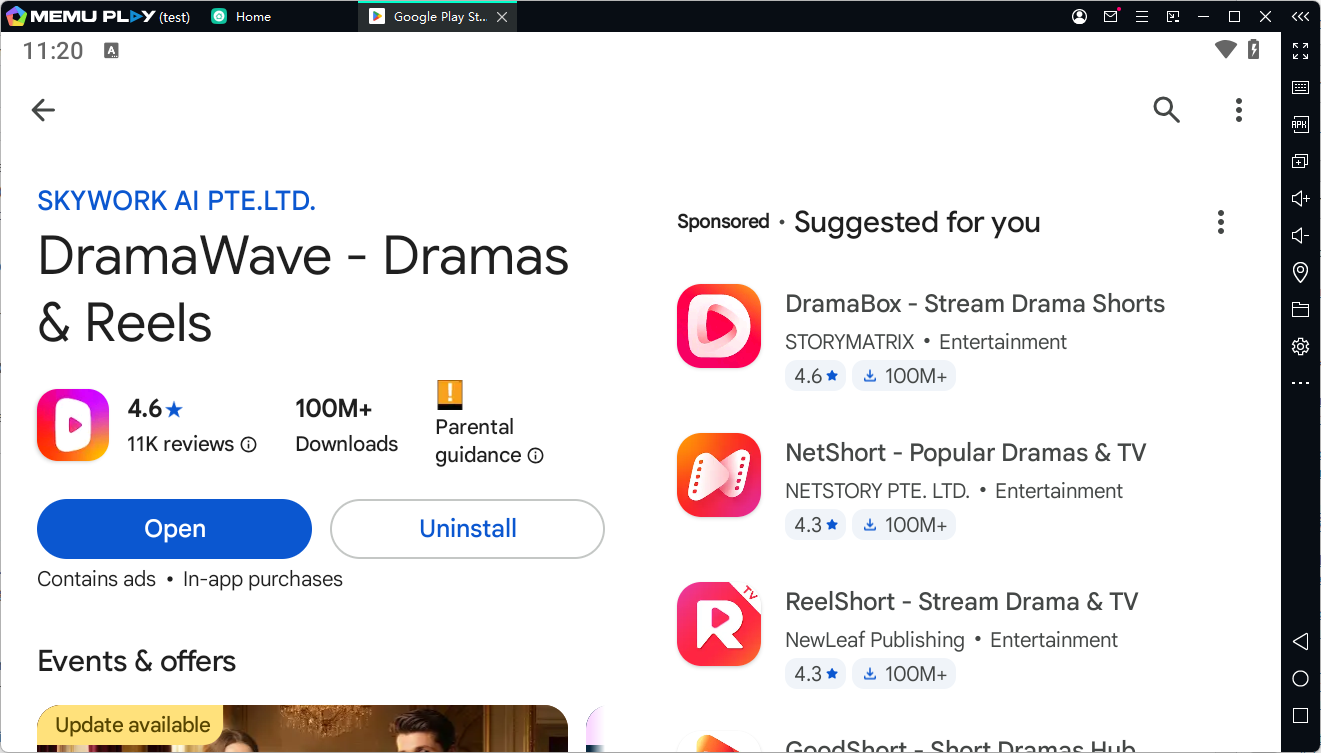Image resolution: width=1321 pixels, height=753 pixels.
Task: Open DramaBox - Stream Drama Shorts listing
Action: [x=975, y=304]
